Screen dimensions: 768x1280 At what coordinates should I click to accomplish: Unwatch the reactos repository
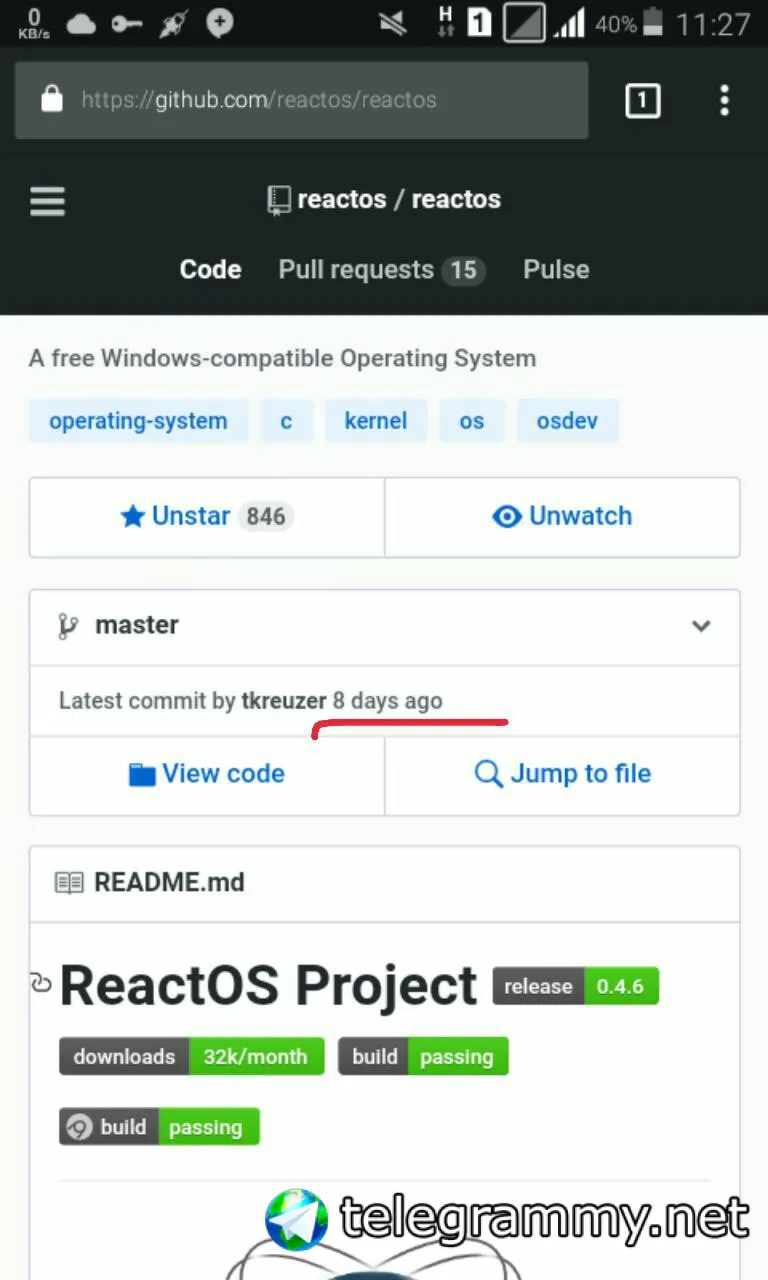click(x=562, y=517)
